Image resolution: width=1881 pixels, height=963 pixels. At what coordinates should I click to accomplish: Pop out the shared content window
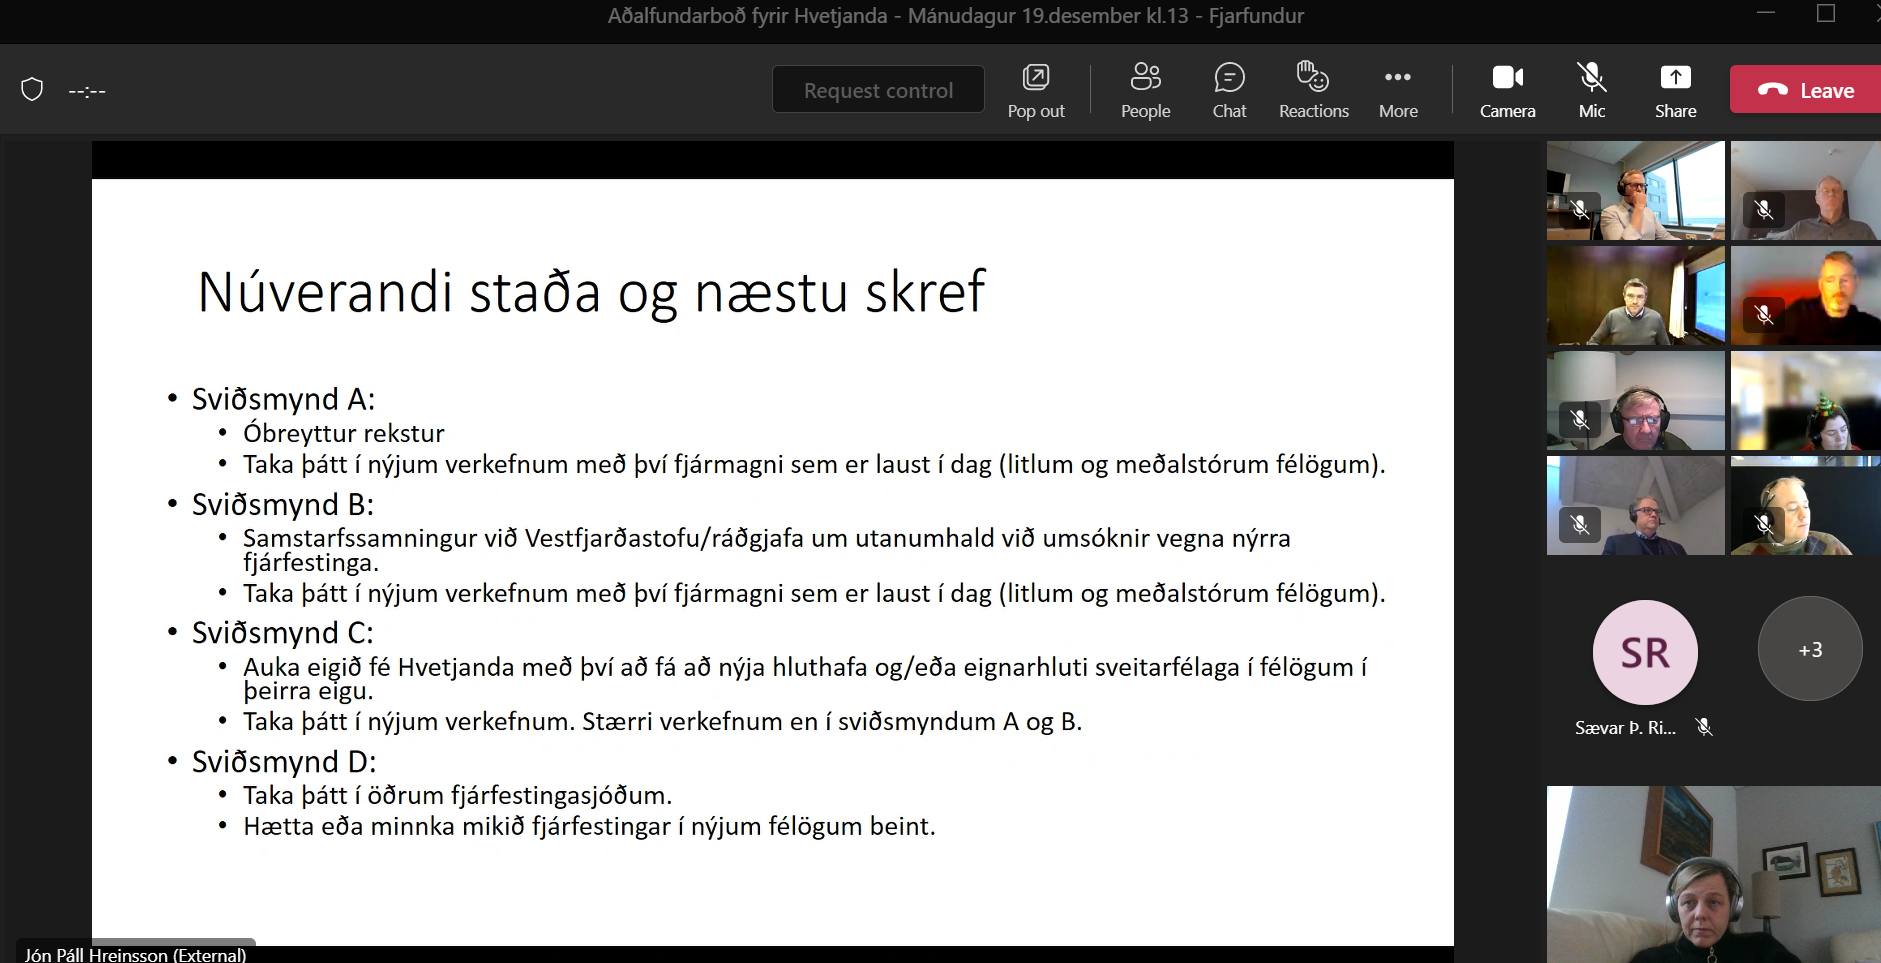(1035, 90)
